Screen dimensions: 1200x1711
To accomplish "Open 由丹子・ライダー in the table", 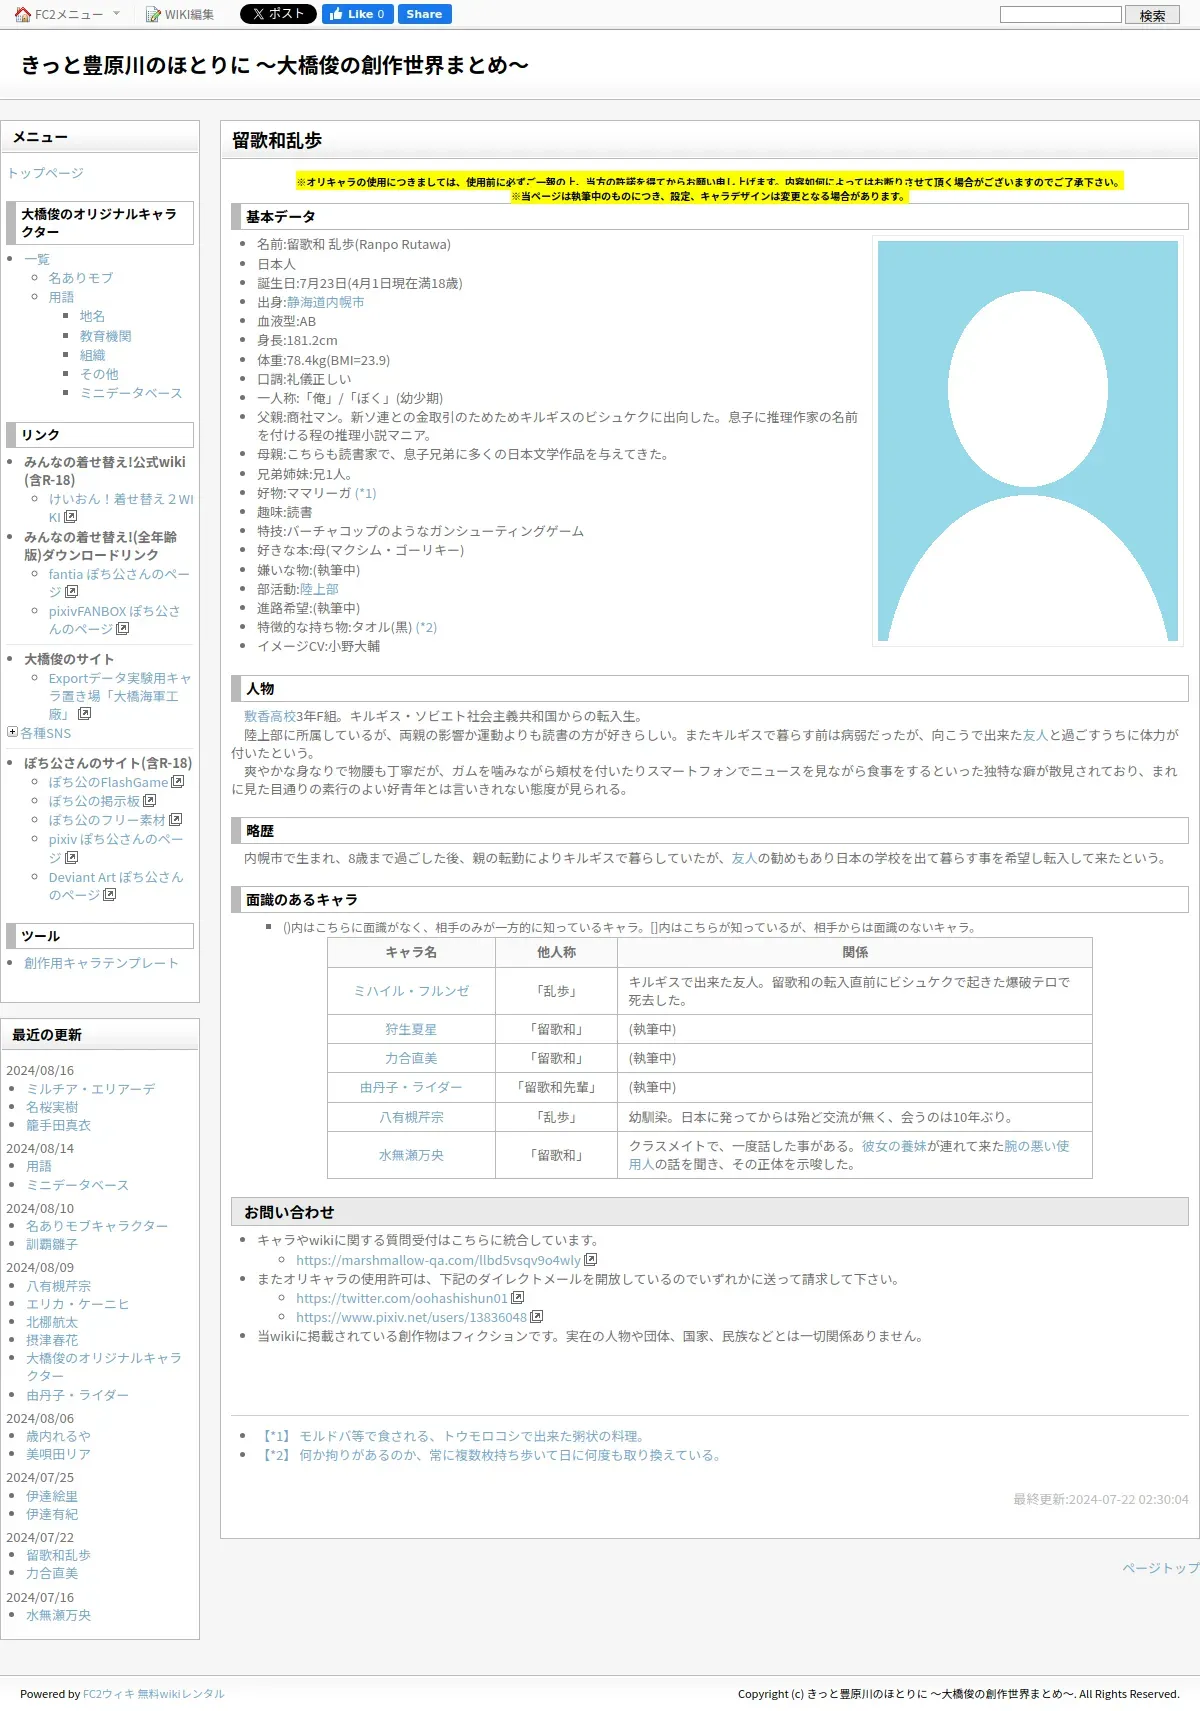I will [411, 1087].
